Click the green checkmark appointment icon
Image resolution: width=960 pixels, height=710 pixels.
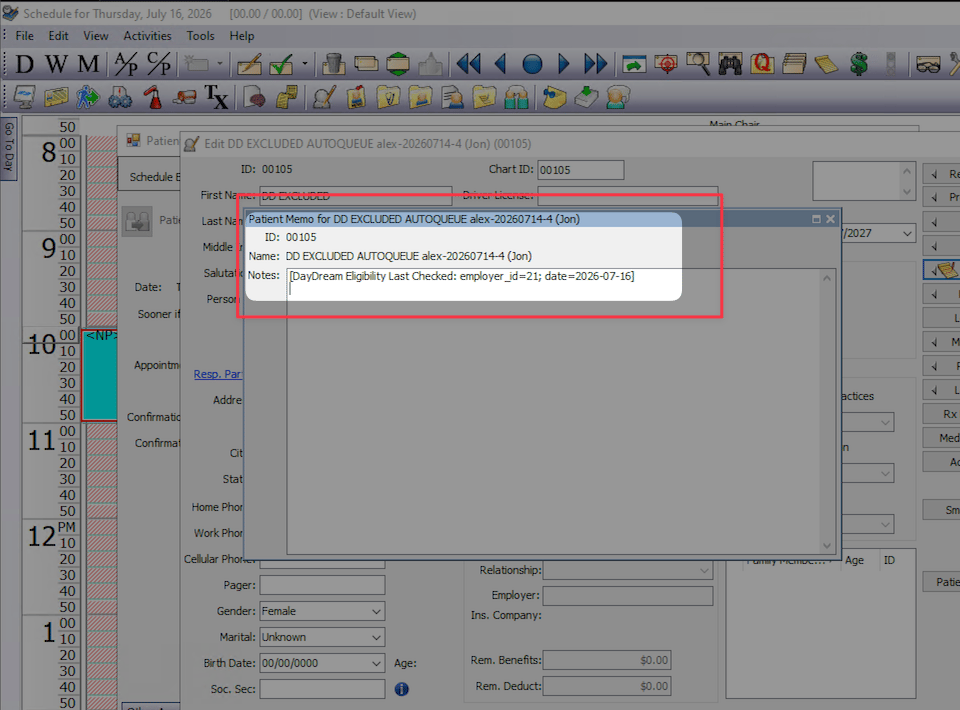pyautogui.click(x=282, y=64)
